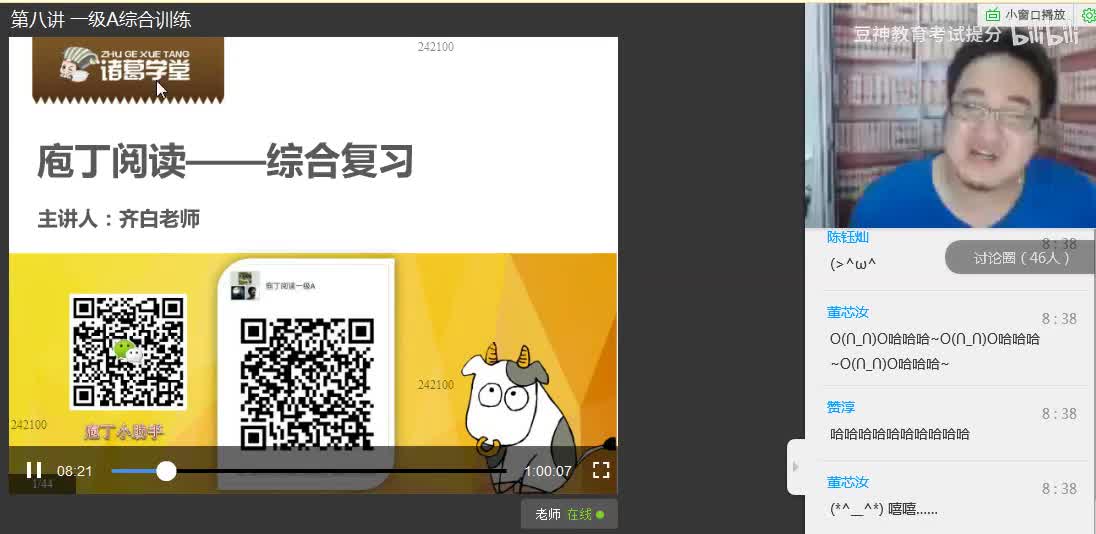The image size is (1096, 534).
Task: Select username 陈钰灿 in chat
Action: pos(848,237)
